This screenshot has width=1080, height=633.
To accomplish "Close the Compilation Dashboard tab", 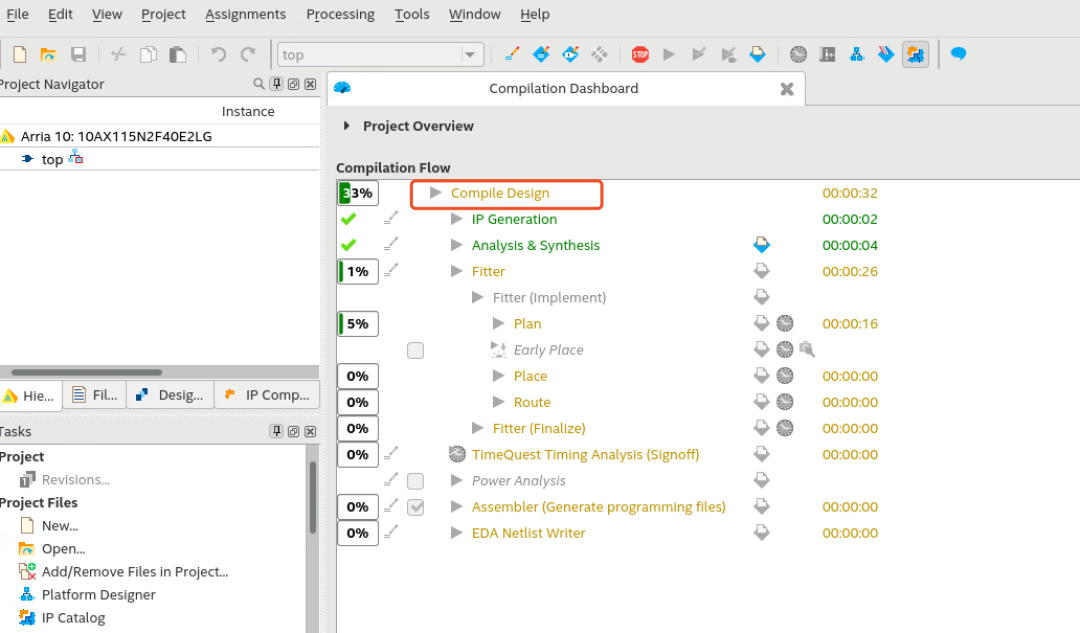I will [787, 89].
